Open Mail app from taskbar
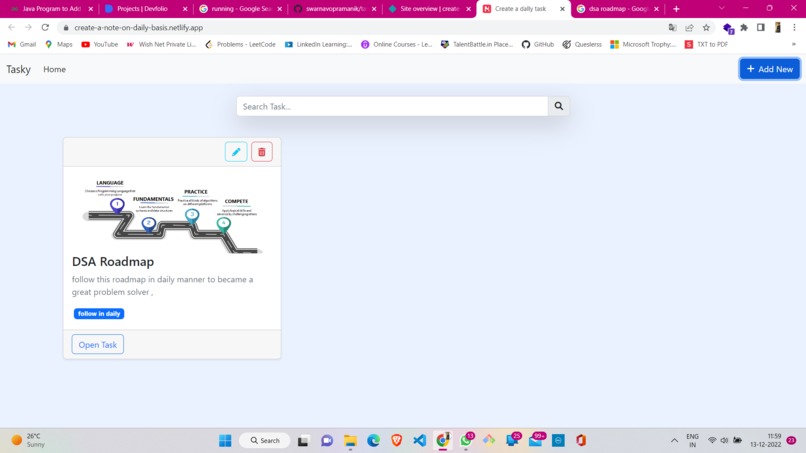This screenshot has width=806, height=453. click(x=536, y=440)
